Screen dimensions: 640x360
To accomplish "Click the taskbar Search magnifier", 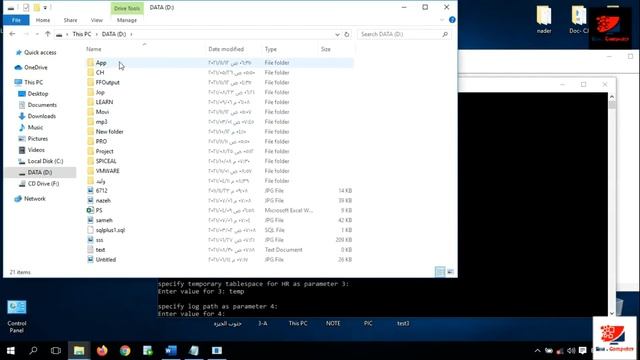I will tap(33, 351).
